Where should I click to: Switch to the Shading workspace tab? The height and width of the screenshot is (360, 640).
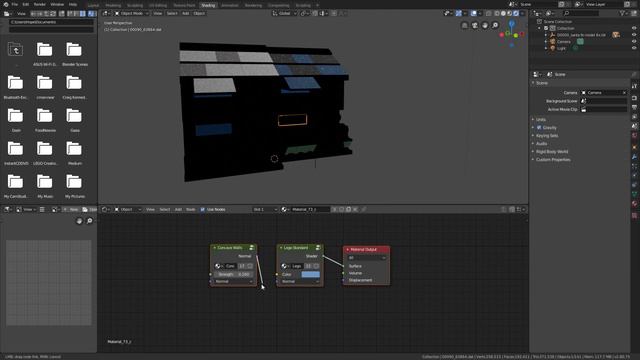coord(208,5)
